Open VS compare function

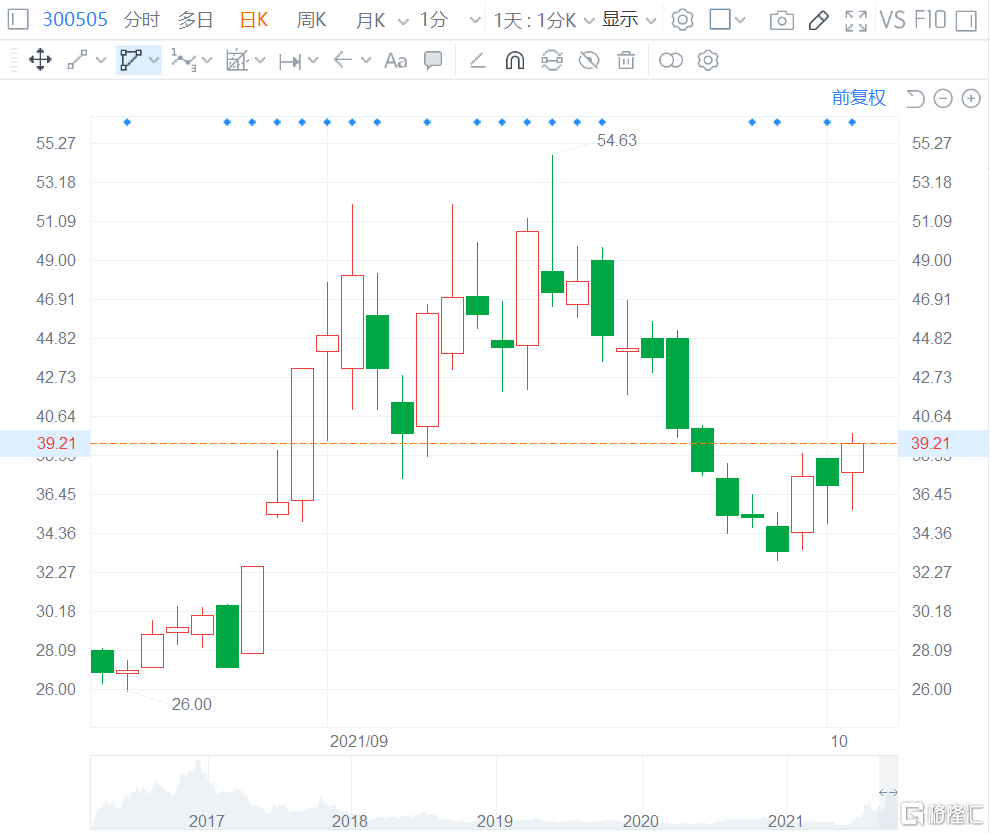click(x=893, y=20)
